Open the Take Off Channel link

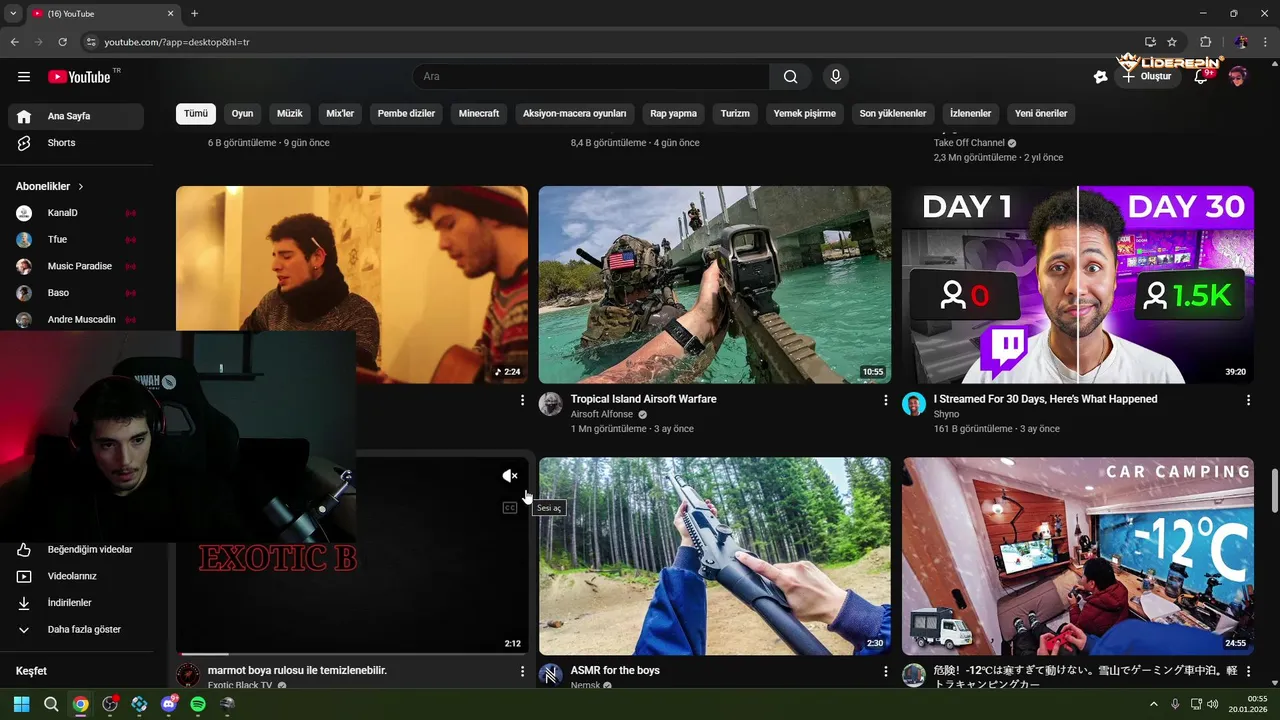pos(969,143)
